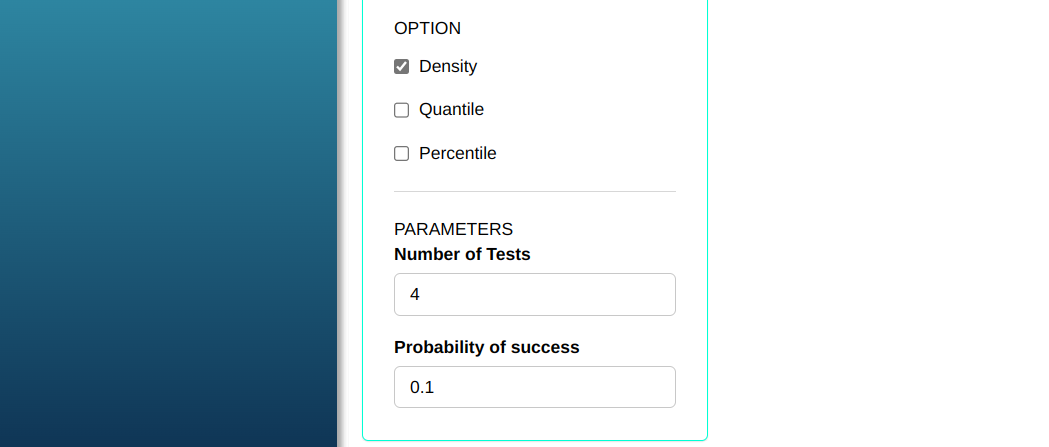
Task: Click right end of Probability of success box
Action: pyautogui.click(x=660, y=387)
